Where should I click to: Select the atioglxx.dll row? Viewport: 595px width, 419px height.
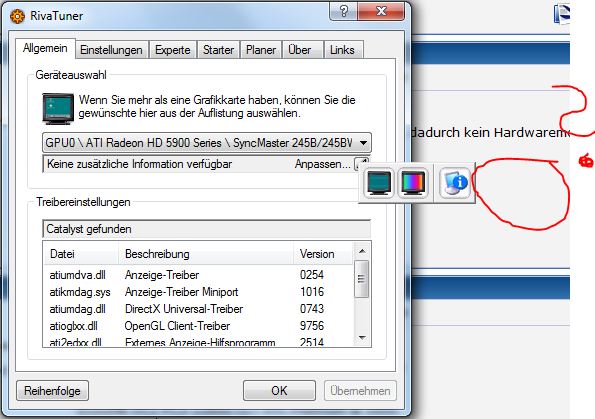199,326
